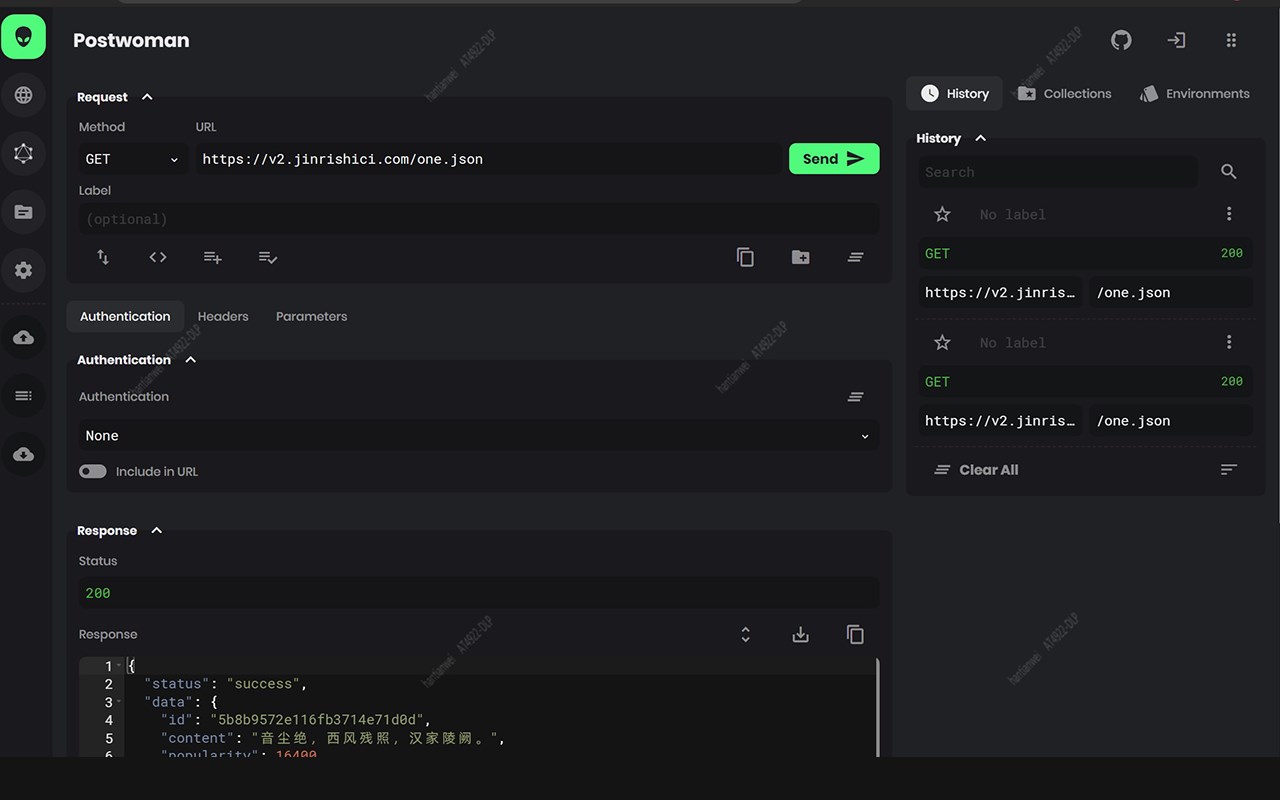The image size is (1280, 800).
Task: Open the Environments tab
Action: pyautogui.click(x=1195, y=94)
